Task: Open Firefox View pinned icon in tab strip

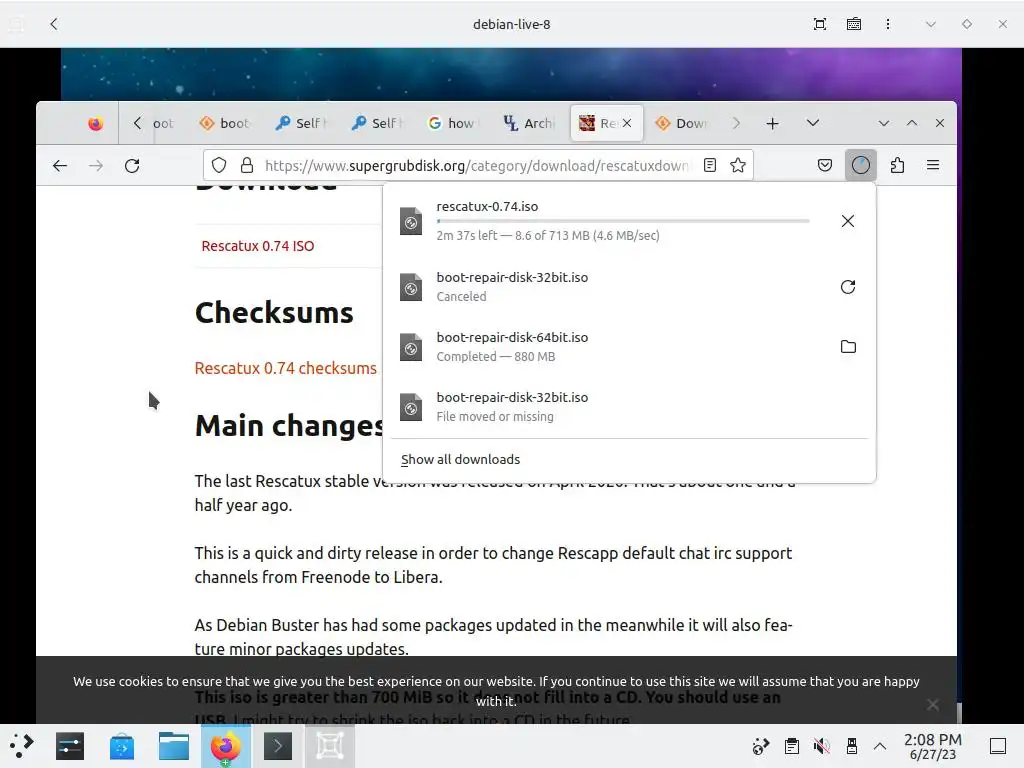Action: coord(95,123)
